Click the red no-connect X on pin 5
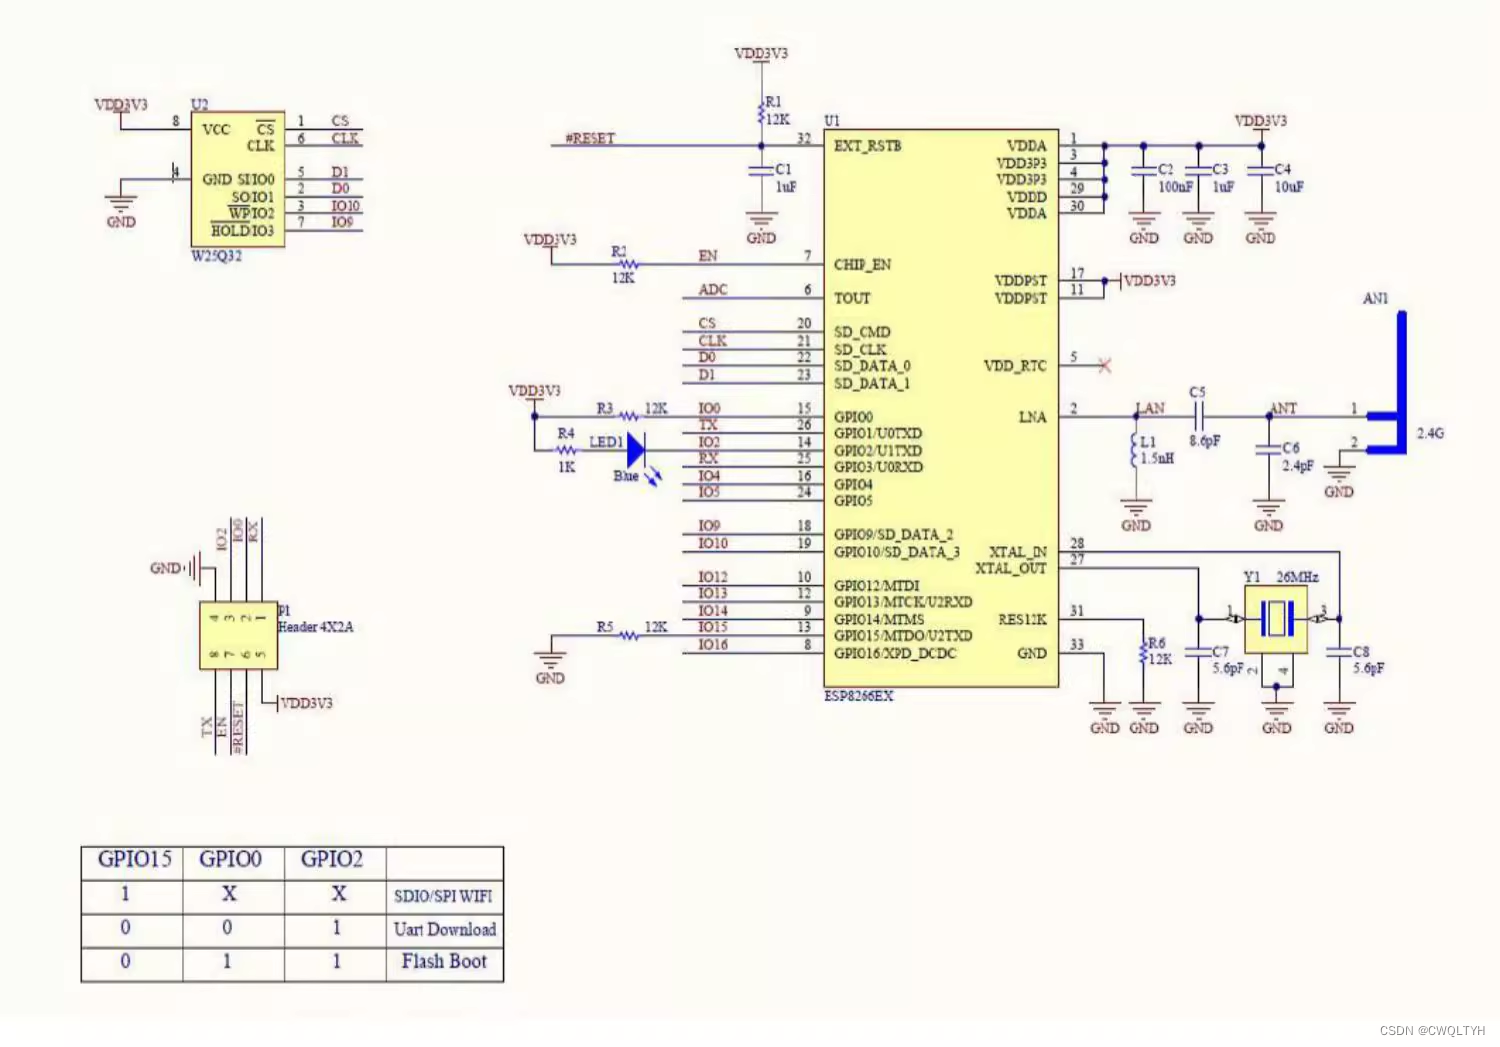The height and width of the screenshot is (1047, 1500). click(x=1104, y=366)
